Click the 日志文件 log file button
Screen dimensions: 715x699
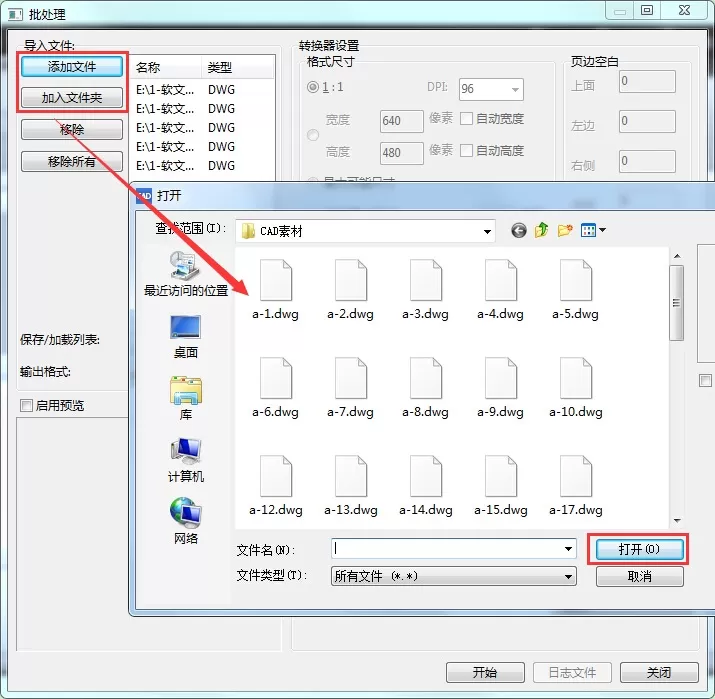(x=572, y=672)
